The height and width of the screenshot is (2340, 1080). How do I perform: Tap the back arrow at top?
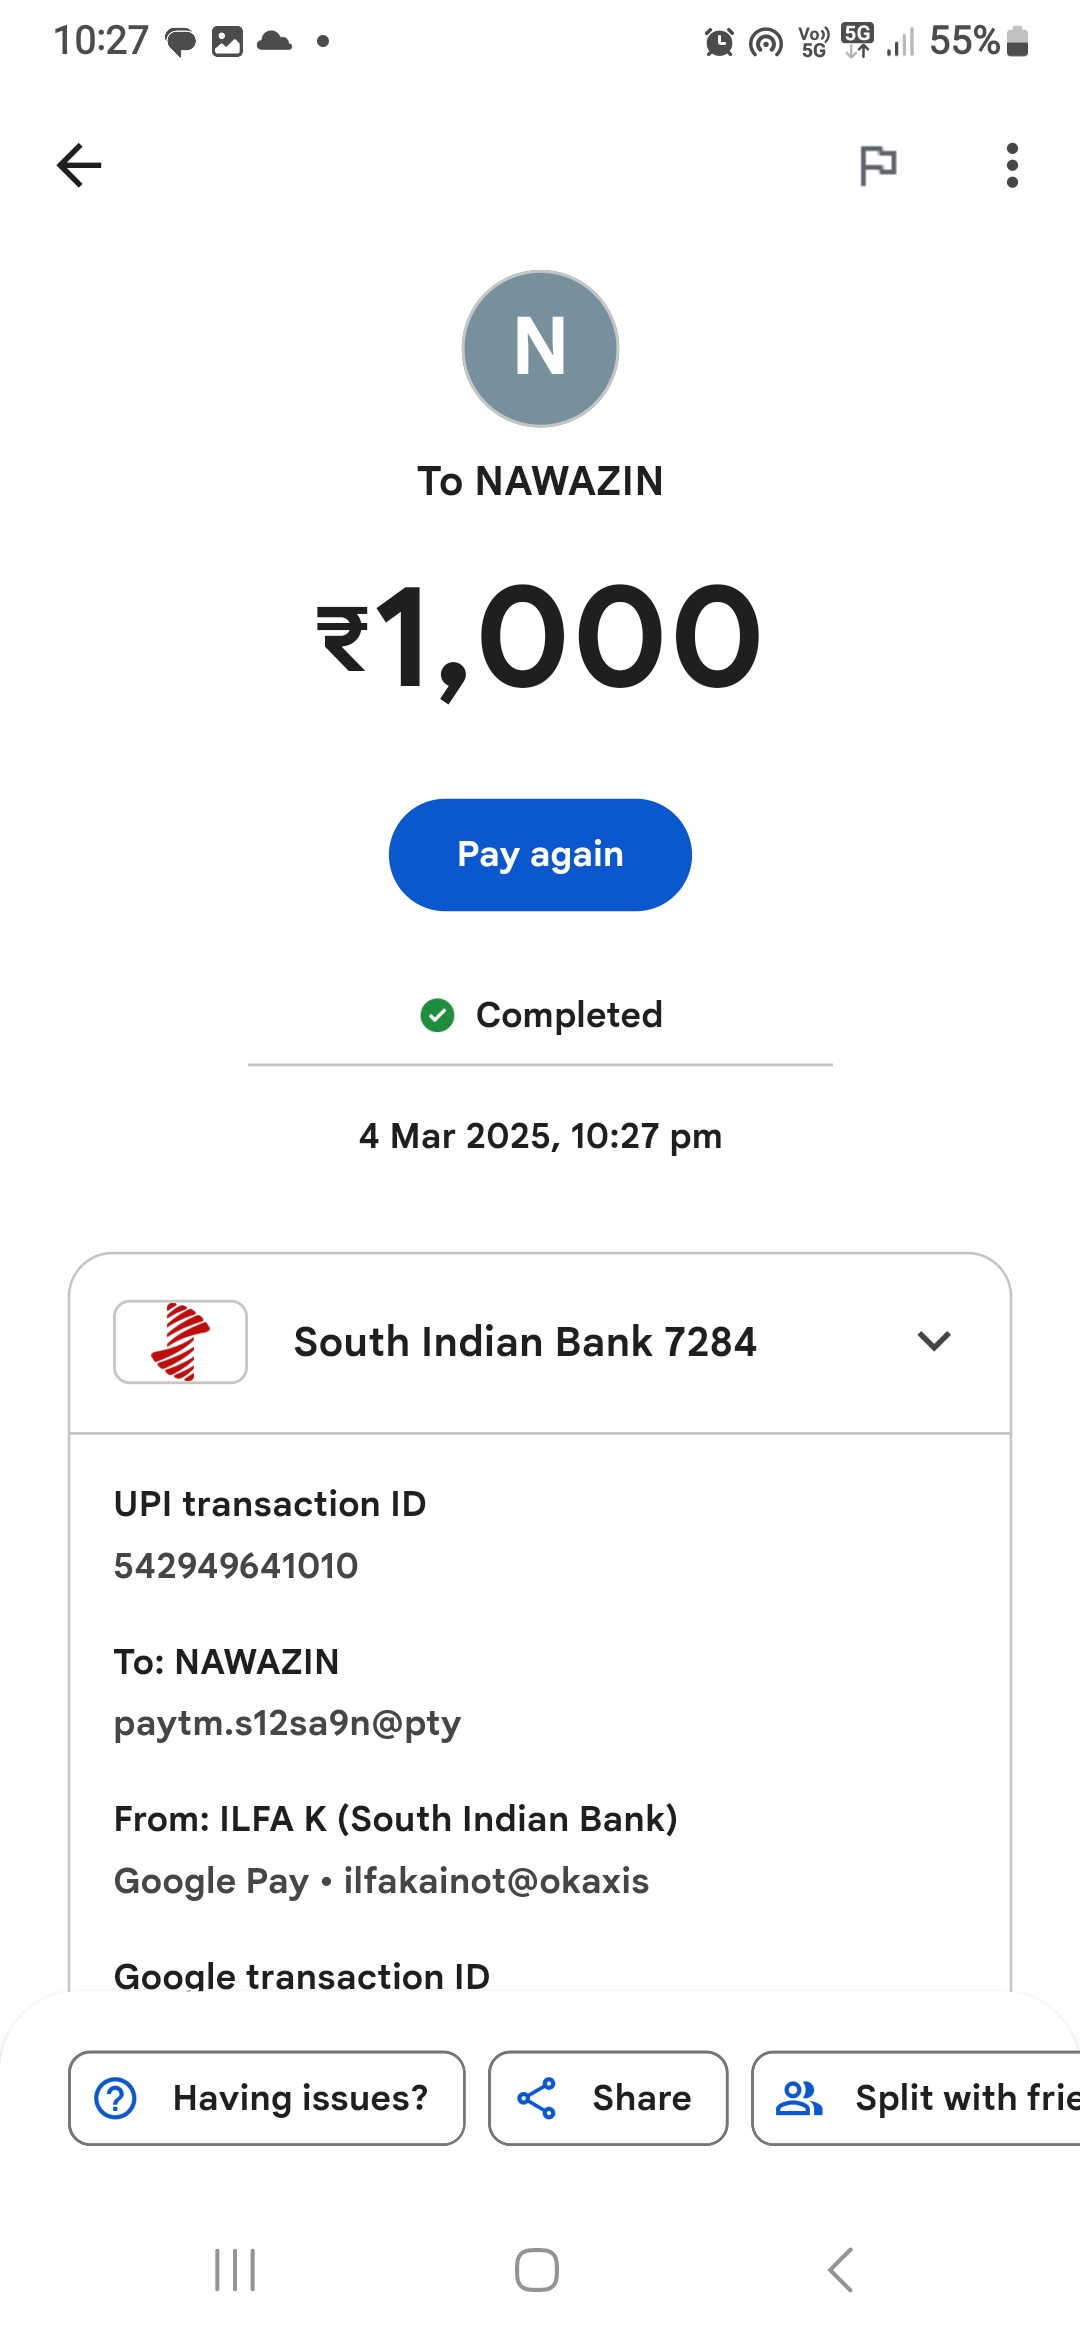79,165
